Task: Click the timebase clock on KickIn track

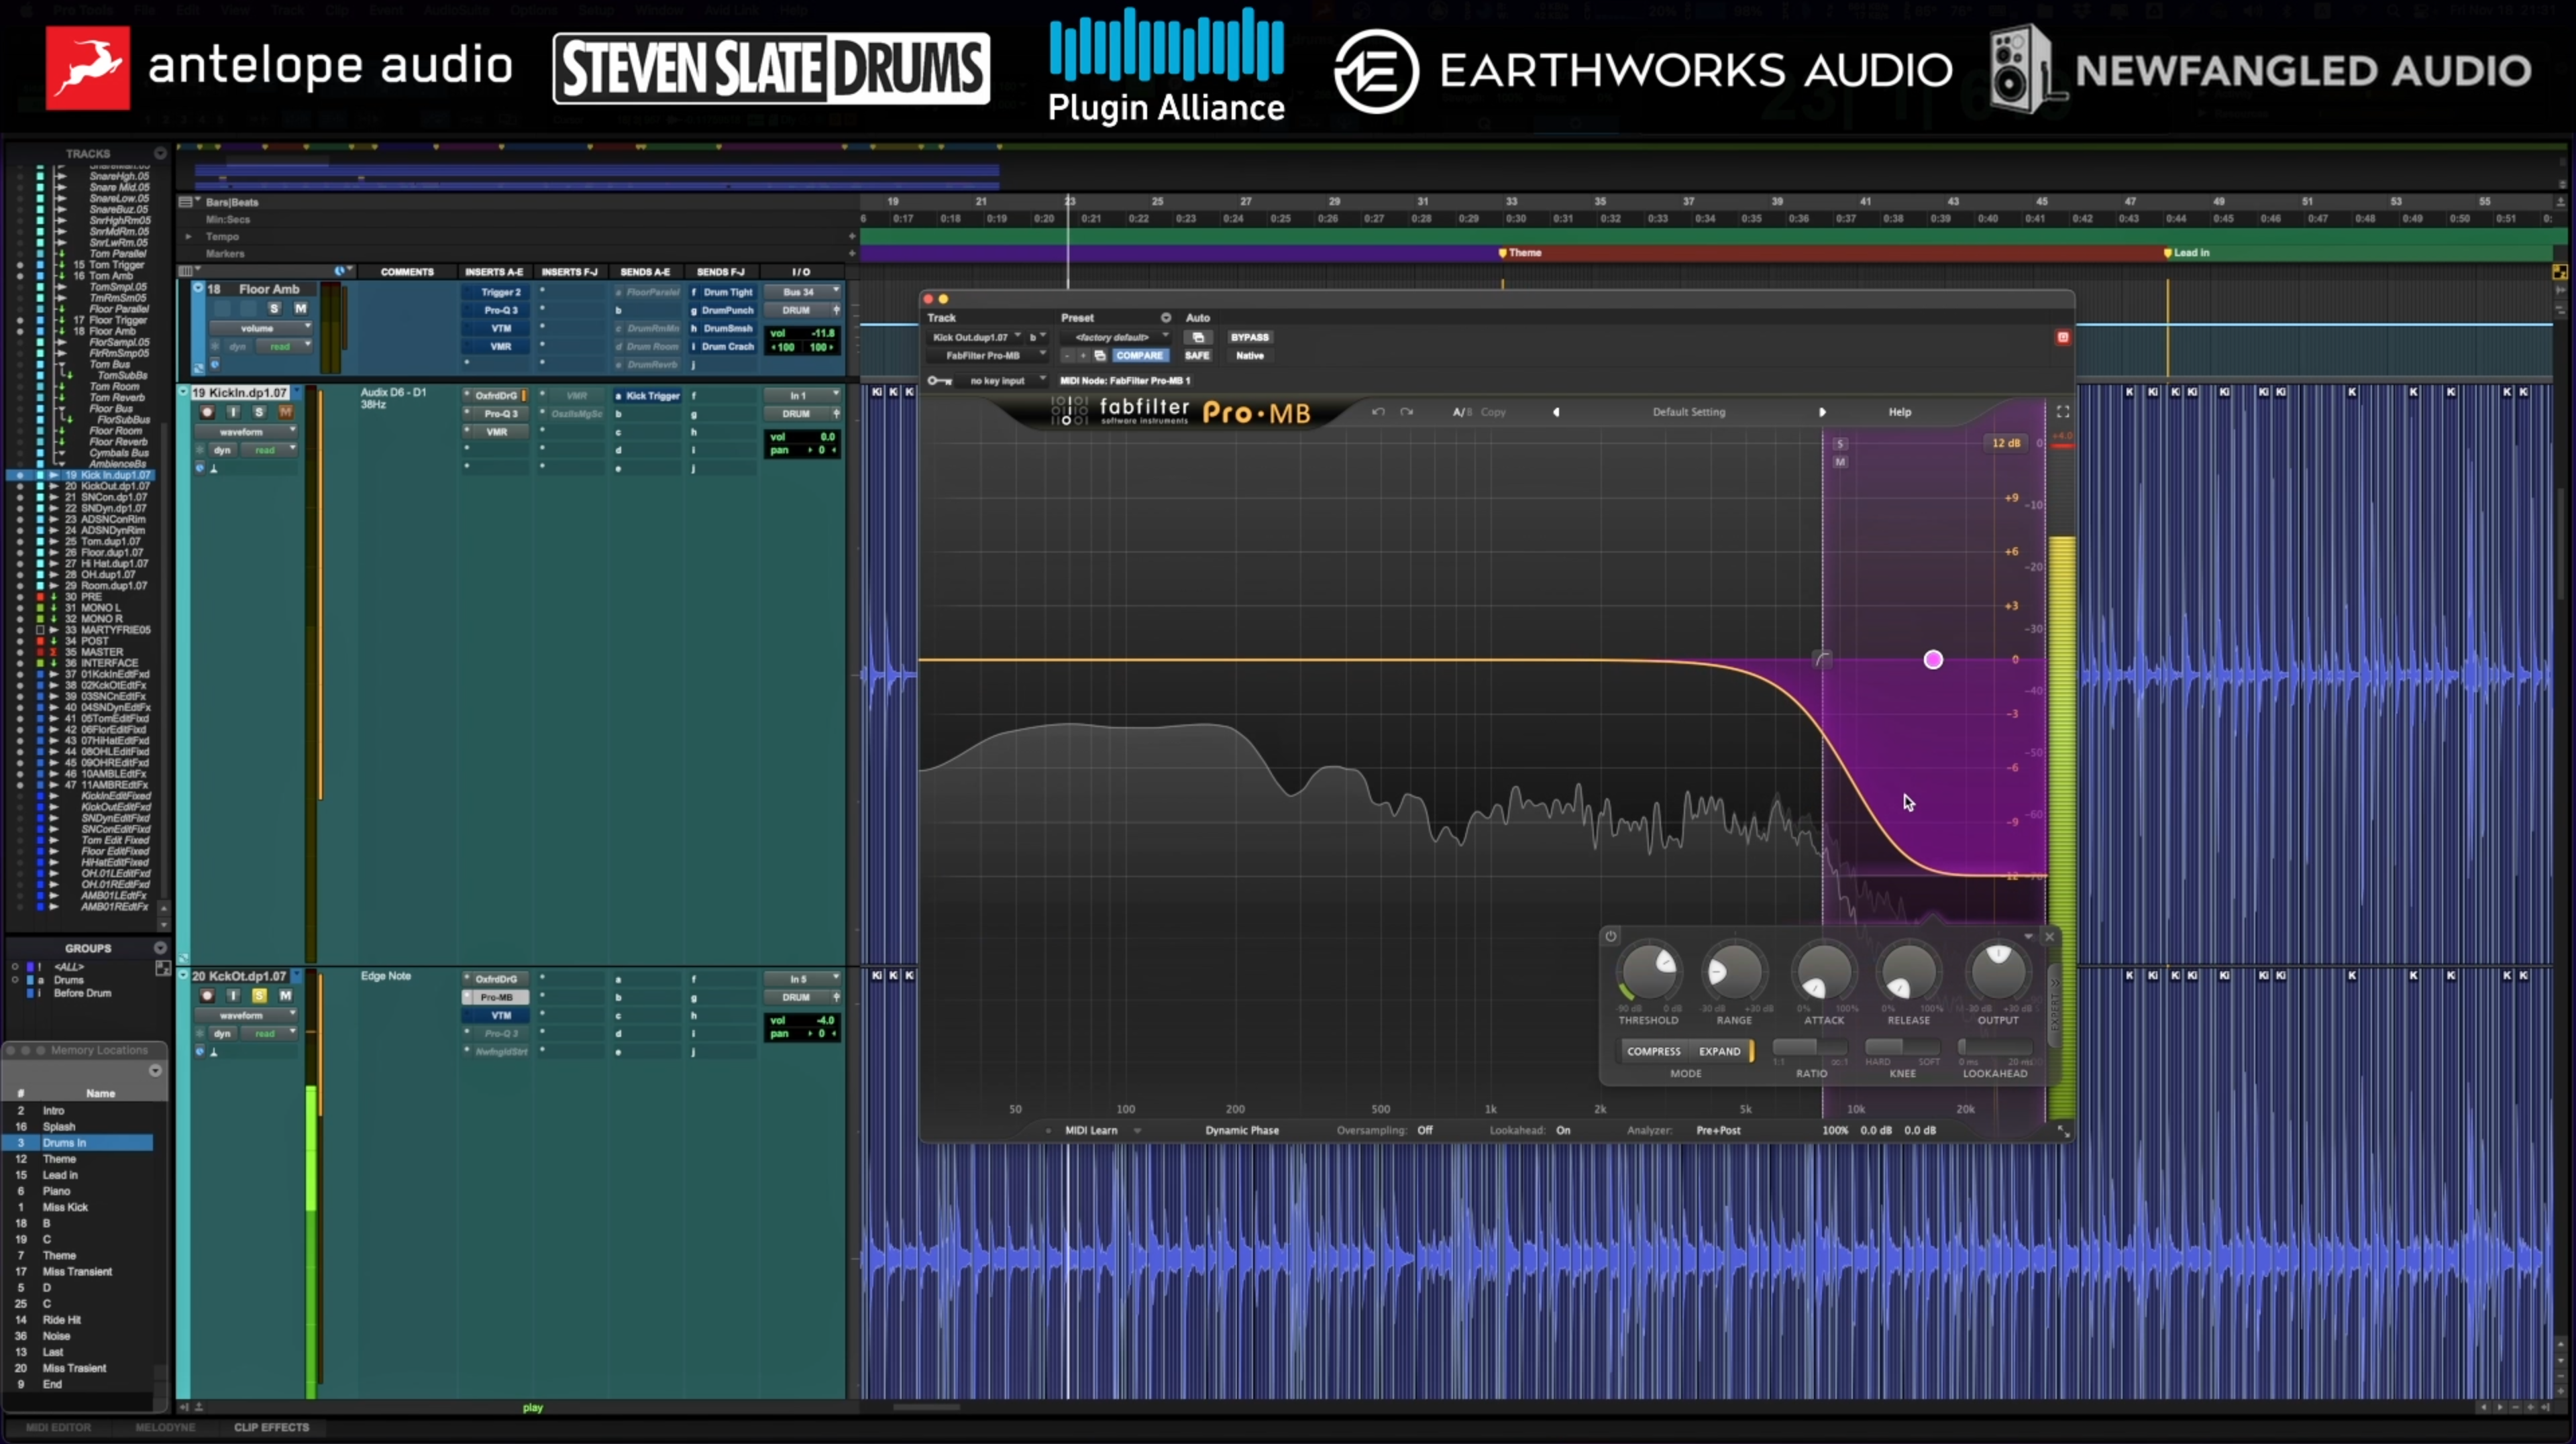Action: point(200,467)
